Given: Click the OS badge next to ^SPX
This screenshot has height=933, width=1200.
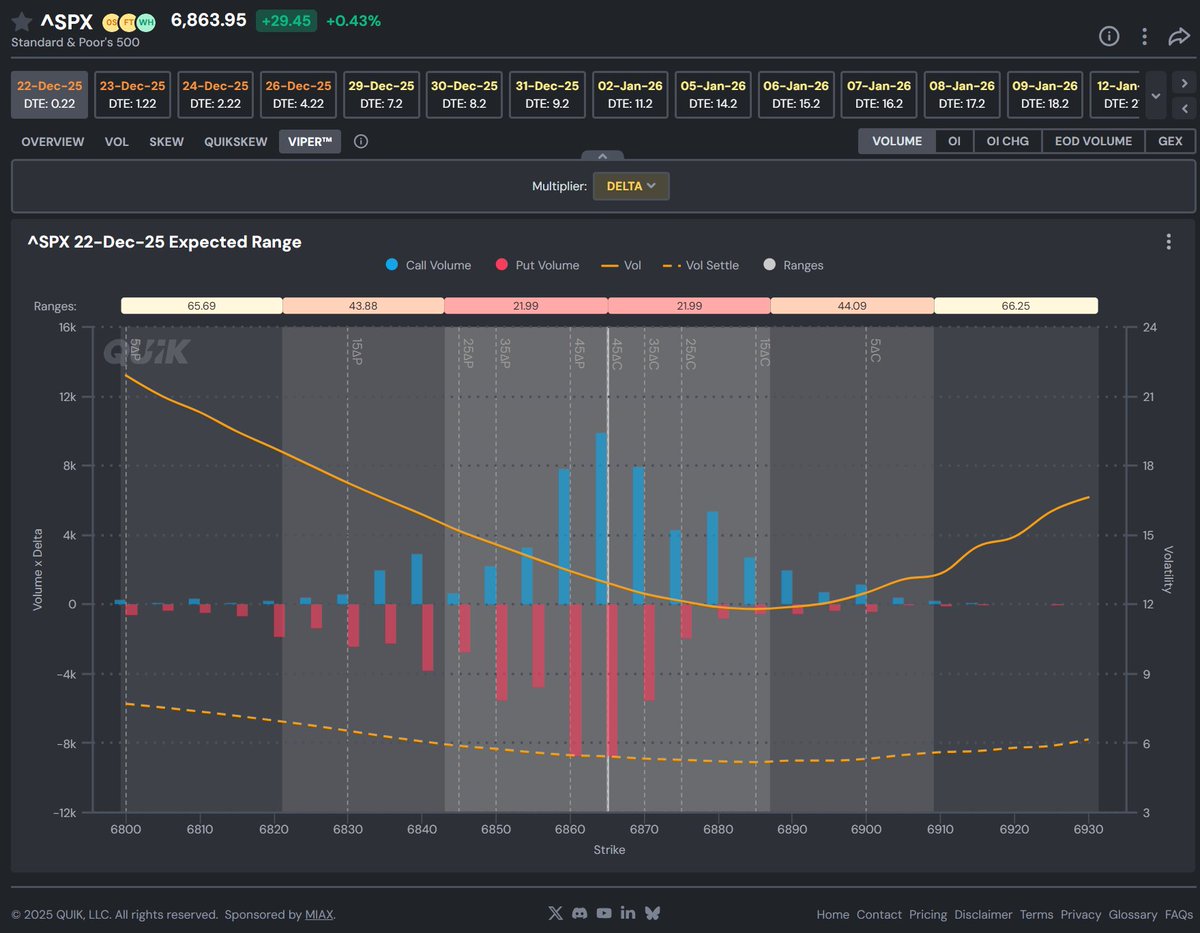Looking at the screenshot, I should 112,22.
